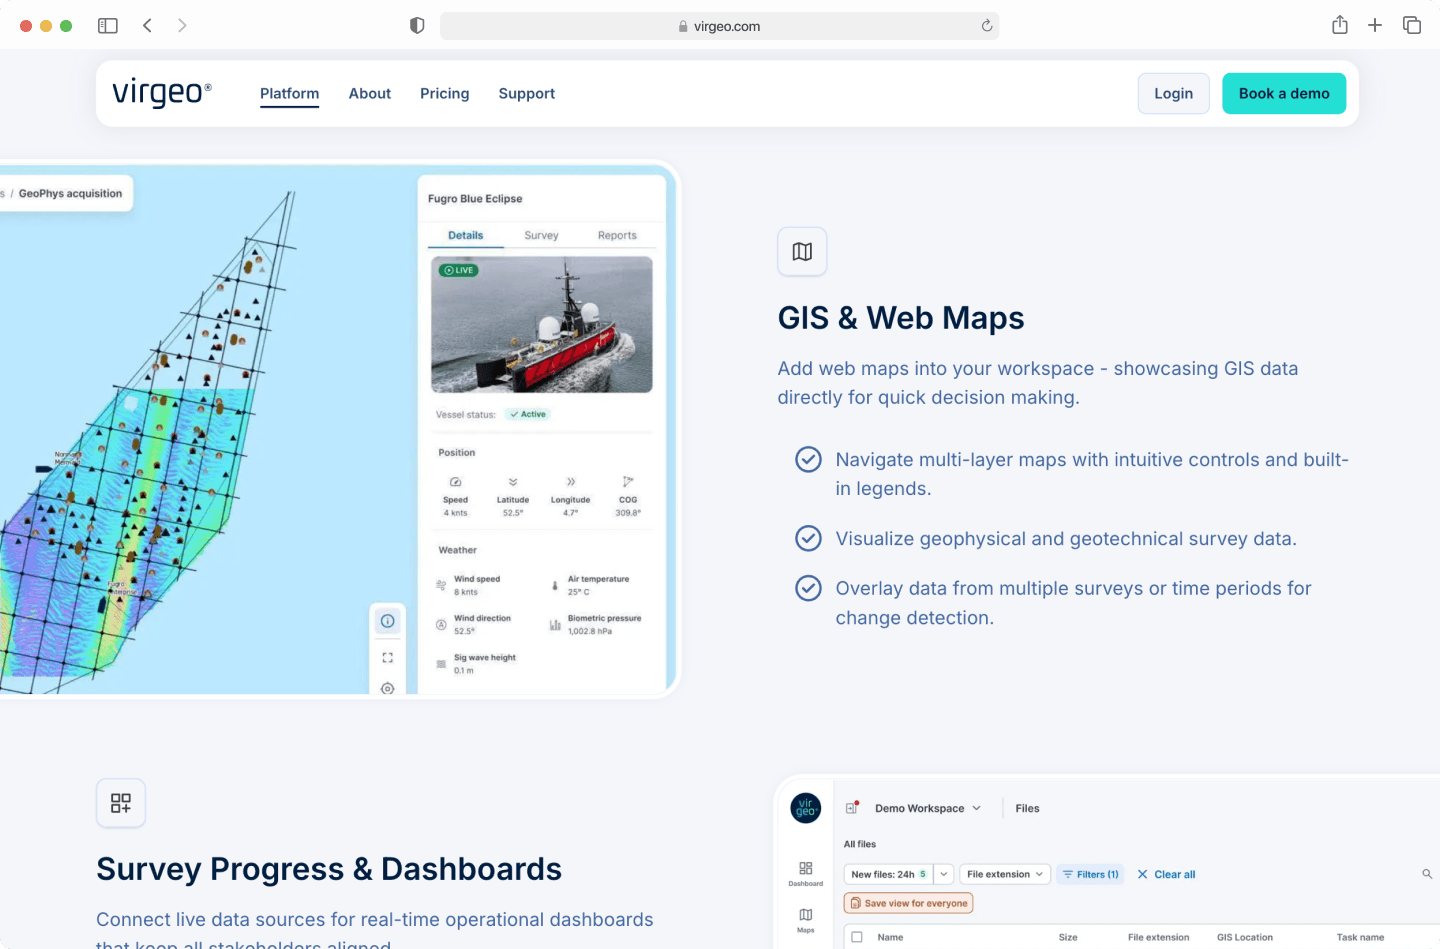This screenshot has height=949, width=1440.
Task: Open the Support menu item
Action: point(527,93)
